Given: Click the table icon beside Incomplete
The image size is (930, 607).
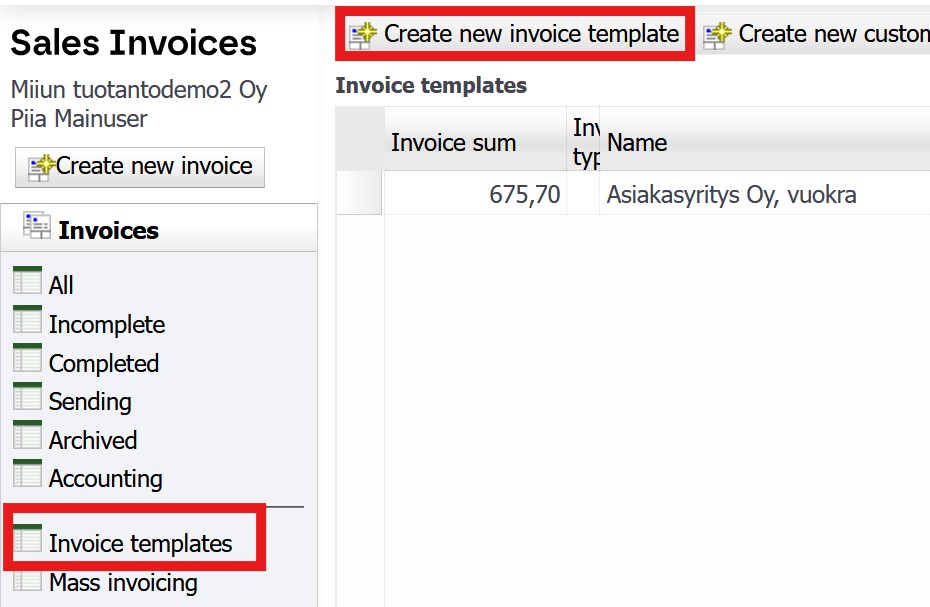Looking at the screenshot, I should (27, 319).
